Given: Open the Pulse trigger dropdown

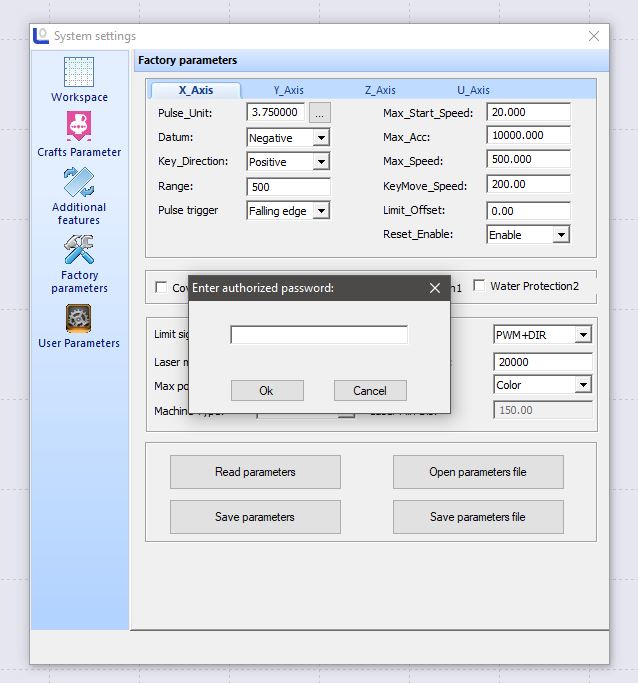Looking at the screenshot, I should pyautogui.click(x=320, y=211).
